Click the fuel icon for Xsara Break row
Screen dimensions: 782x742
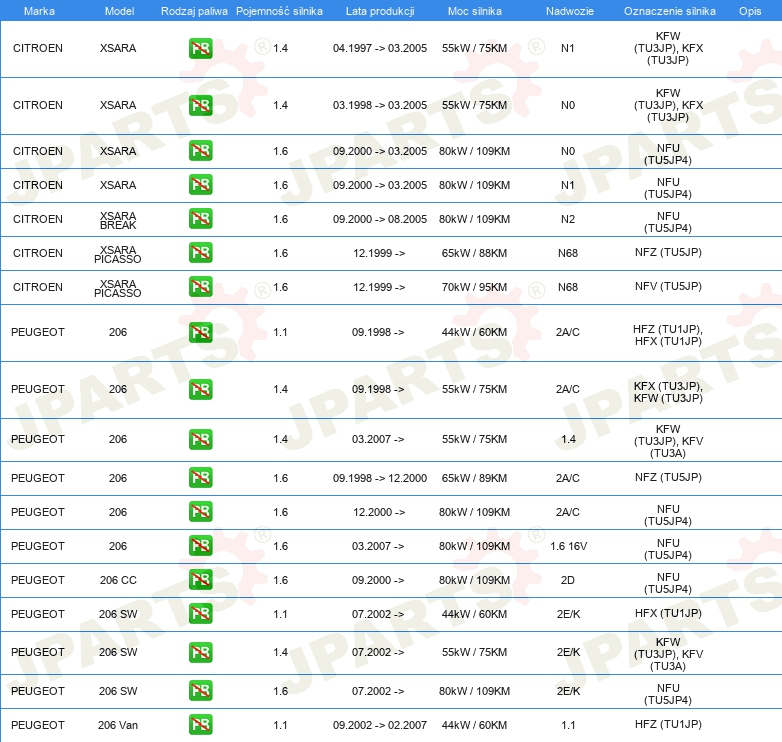pos(200,219)
